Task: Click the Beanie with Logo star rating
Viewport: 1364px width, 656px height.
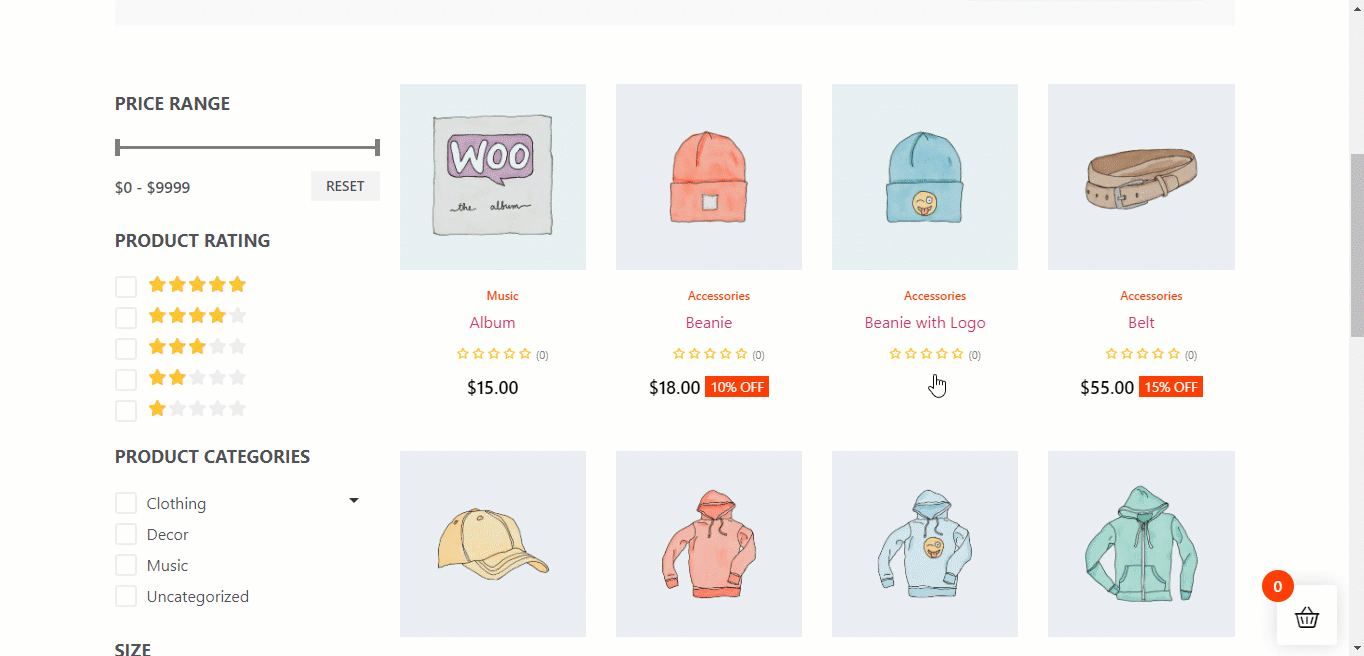Action: point(926,354)
